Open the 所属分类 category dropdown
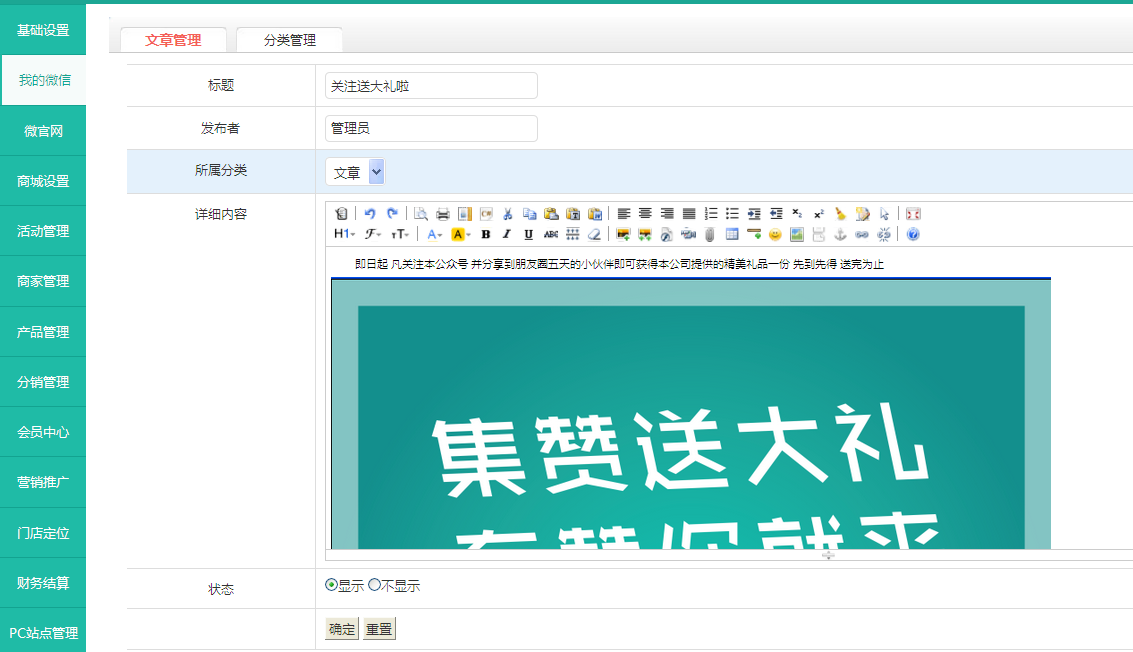 pyautogui.click(x=355, y=172)
